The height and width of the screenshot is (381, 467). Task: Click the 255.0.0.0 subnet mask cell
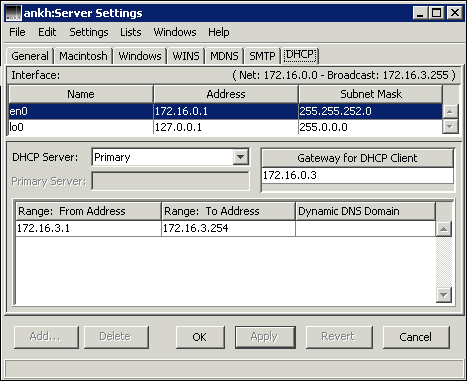point(370,127)
